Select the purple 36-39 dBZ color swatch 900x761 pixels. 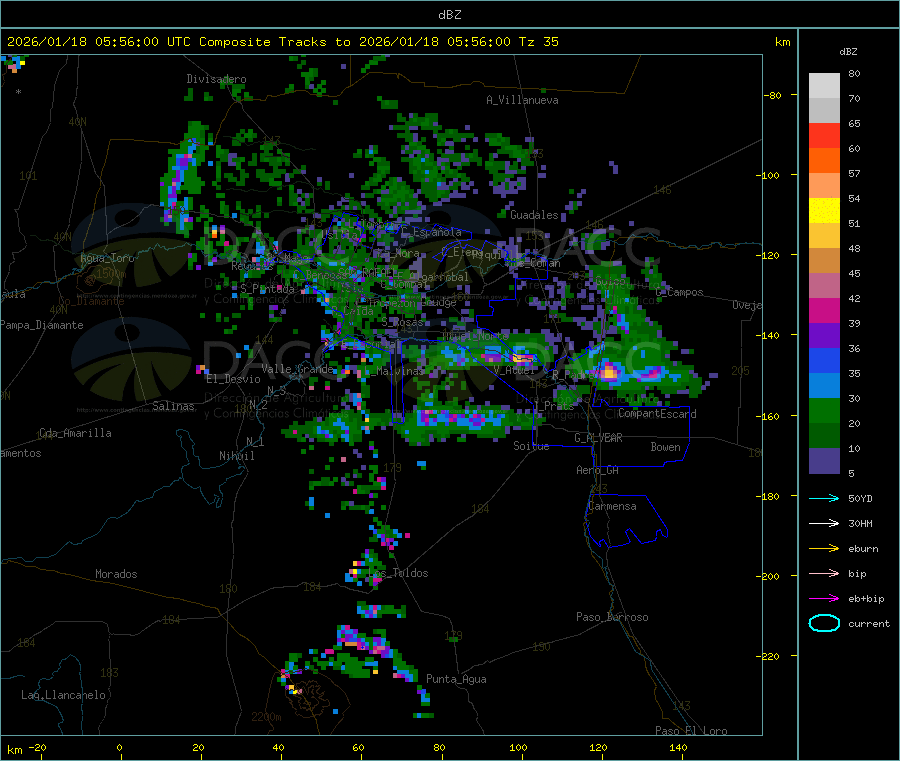824,336
